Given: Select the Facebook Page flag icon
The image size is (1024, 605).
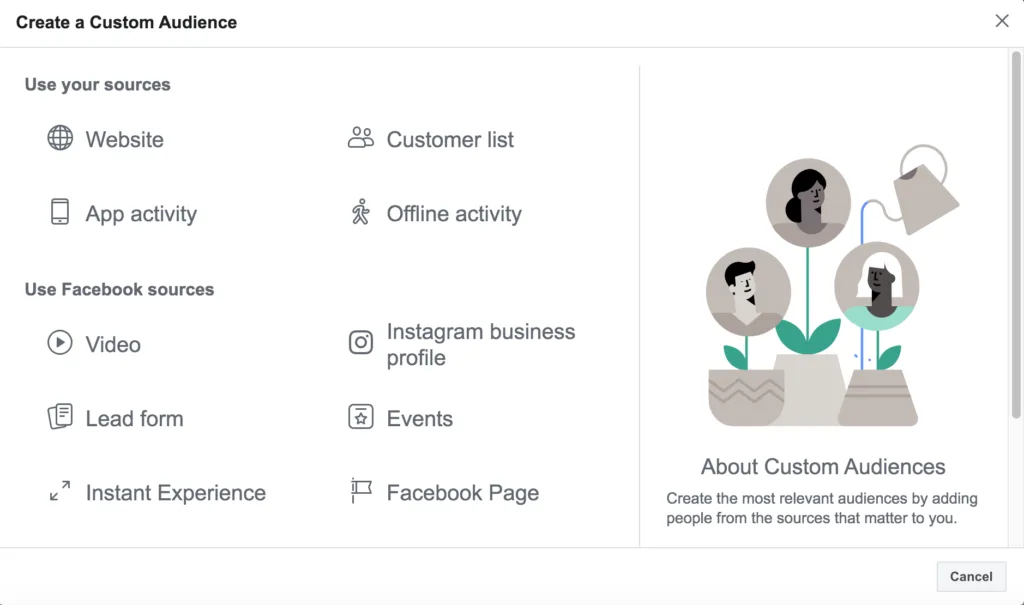Looking at the screenshot, I should pyautogui.click(x=360, y=491).
